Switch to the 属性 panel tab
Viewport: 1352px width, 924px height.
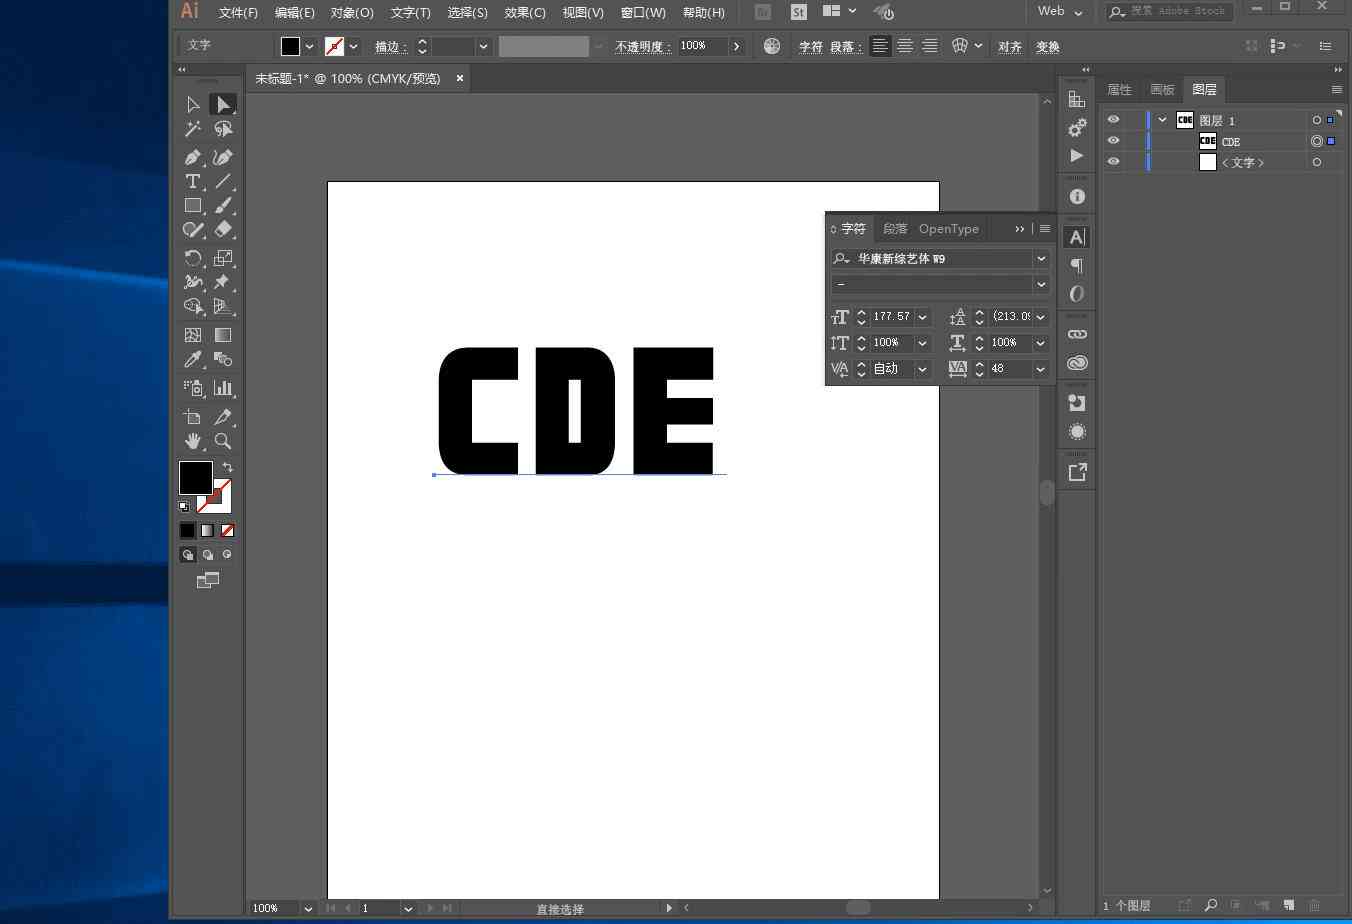click(x=1119, y=89)
